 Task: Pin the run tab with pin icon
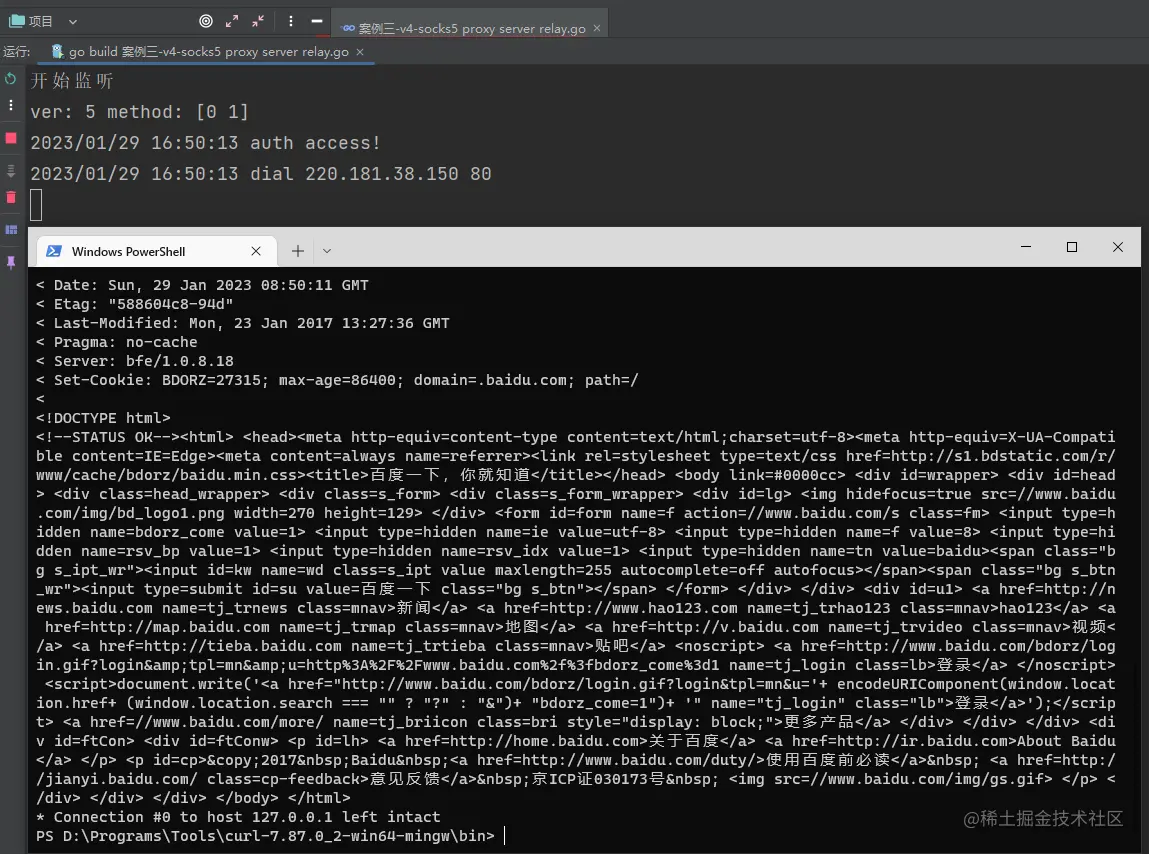point(11,262)
